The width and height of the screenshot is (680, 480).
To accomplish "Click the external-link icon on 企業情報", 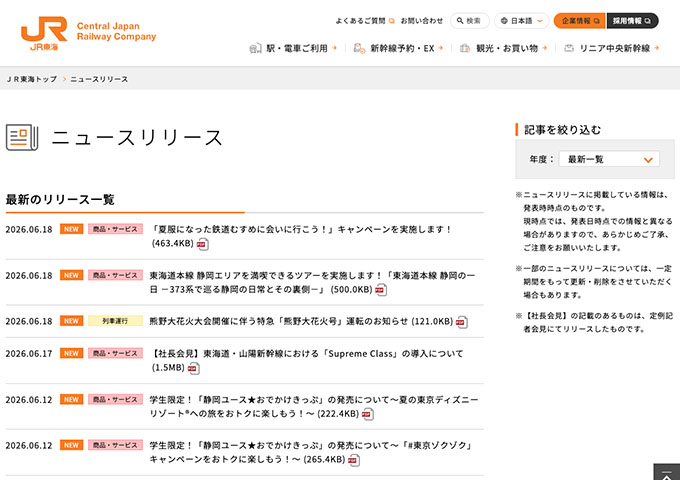I will coord(596,21).
